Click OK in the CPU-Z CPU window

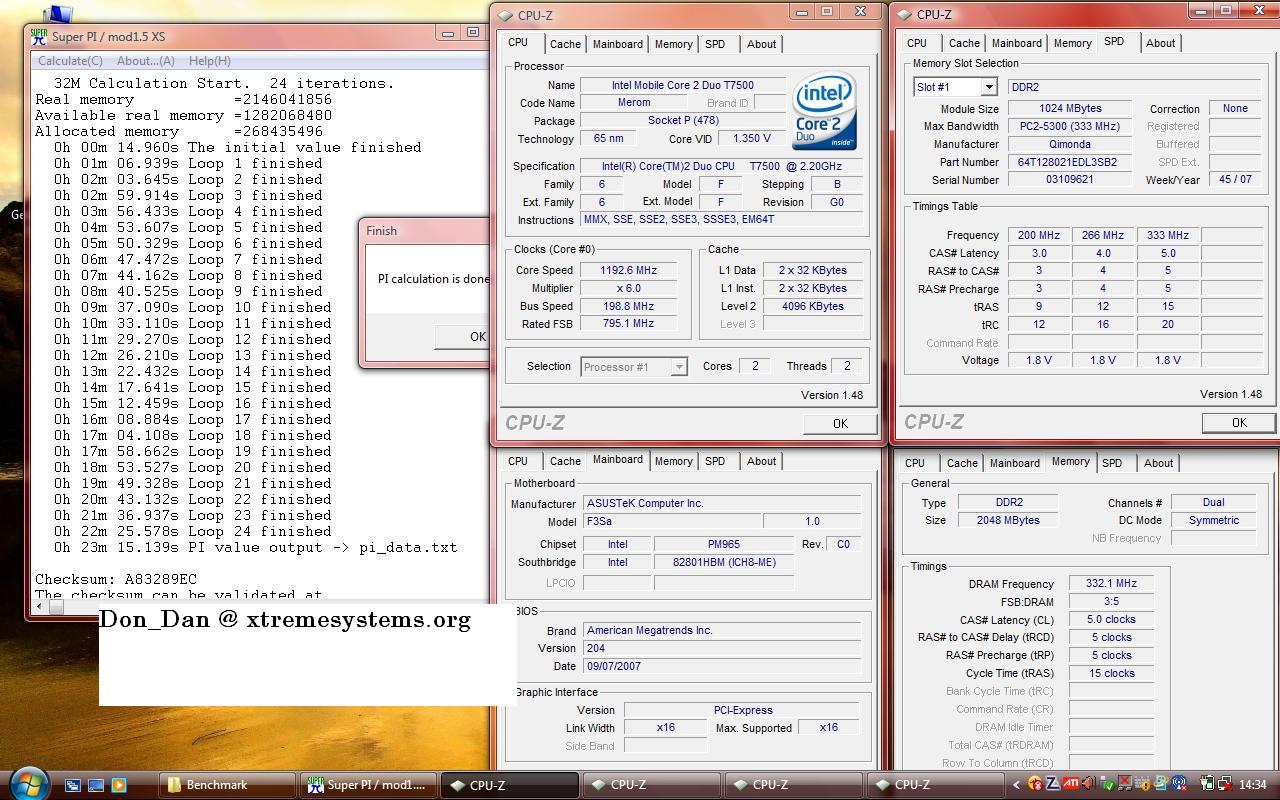tap(840, 423)
